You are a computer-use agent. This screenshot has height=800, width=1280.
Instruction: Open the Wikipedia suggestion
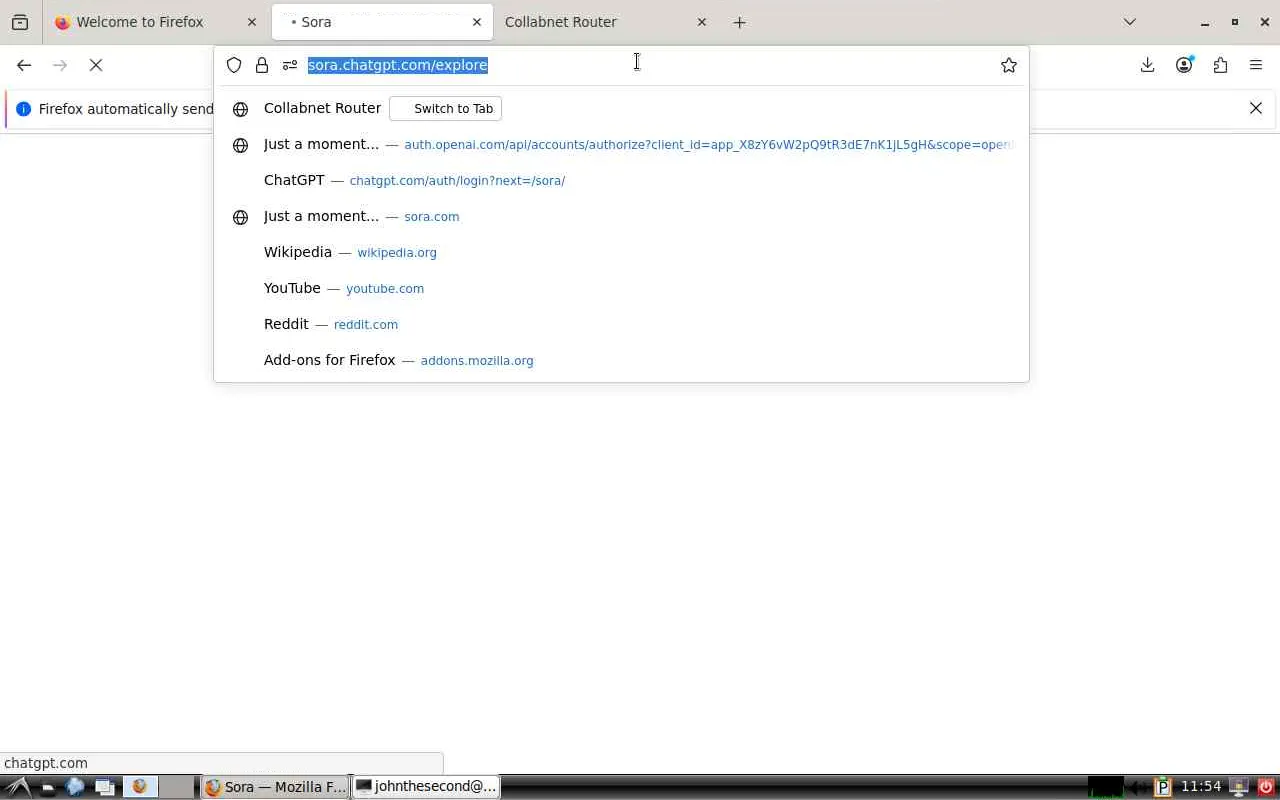621,252
